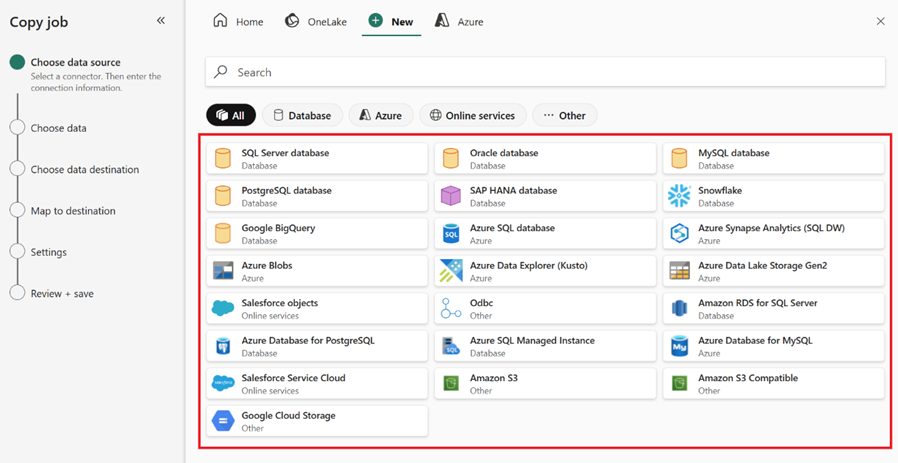The height and width of the screenshot is (463, 898).
Task: Select the 'MySQL database' connector name
Action: point(734,153)
